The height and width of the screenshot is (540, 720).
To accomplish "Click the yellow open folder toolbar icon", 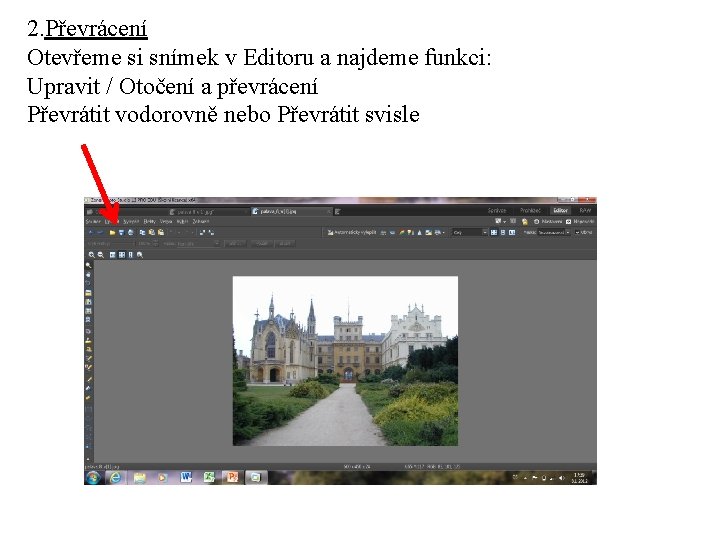I will [112, 232].
